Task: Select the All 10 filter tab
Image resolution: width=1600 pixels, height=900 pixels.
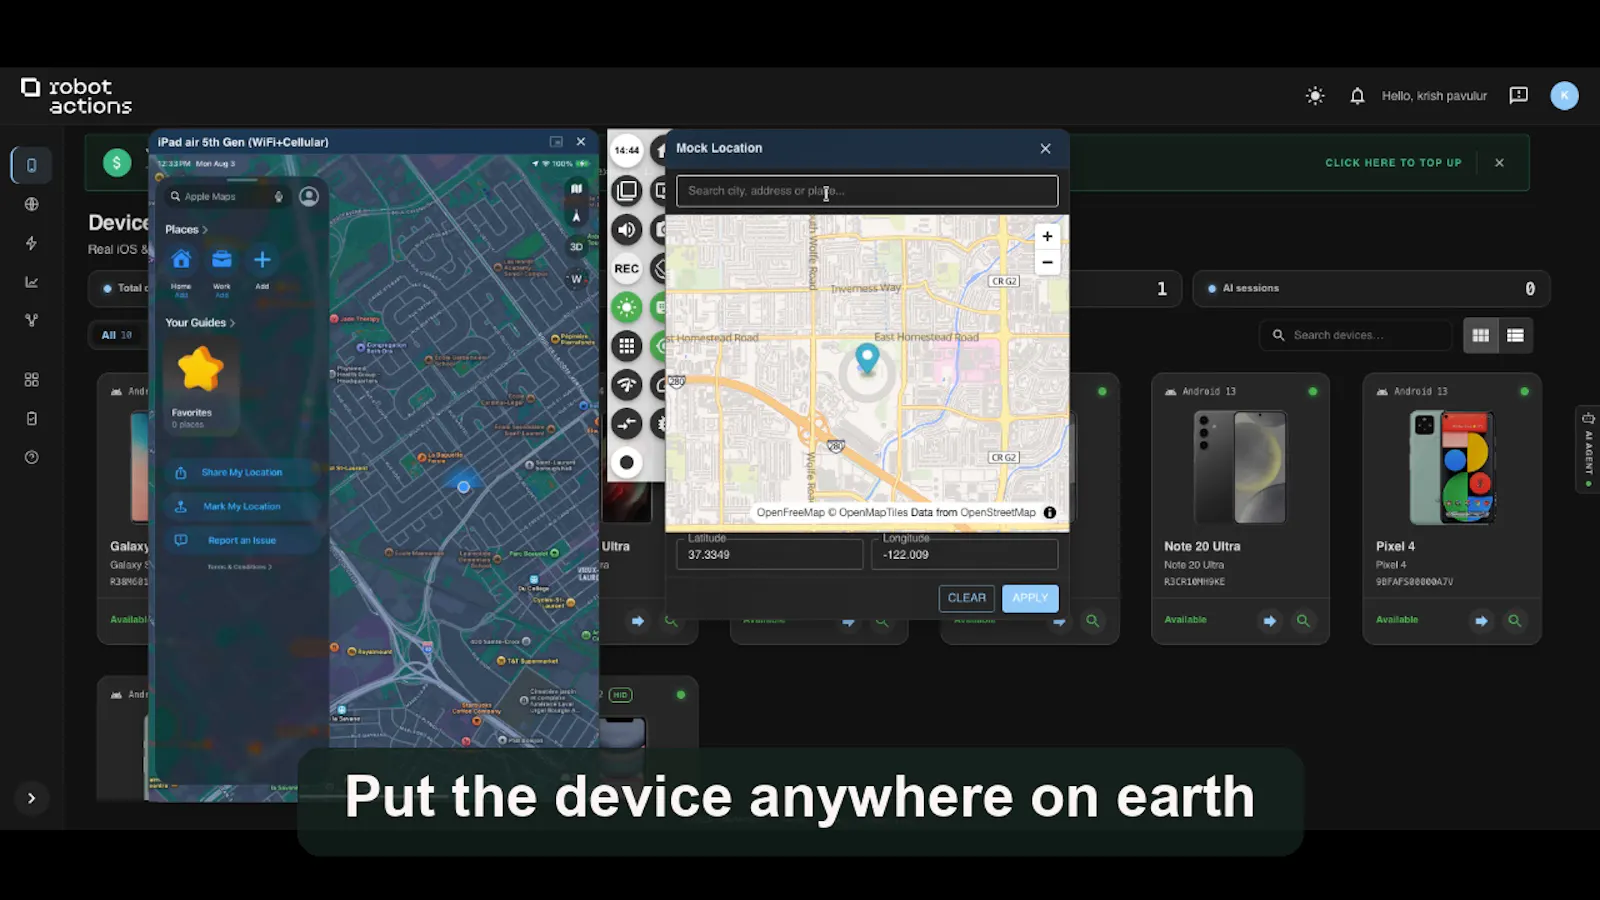Action: (x=117, y=335)
